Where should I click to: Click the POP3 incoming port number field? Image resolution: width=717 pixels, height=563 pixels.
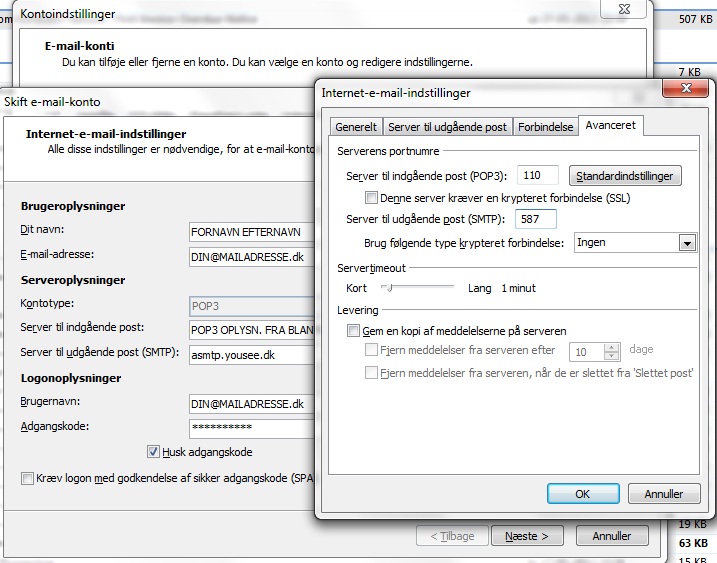tap(537, 176)
